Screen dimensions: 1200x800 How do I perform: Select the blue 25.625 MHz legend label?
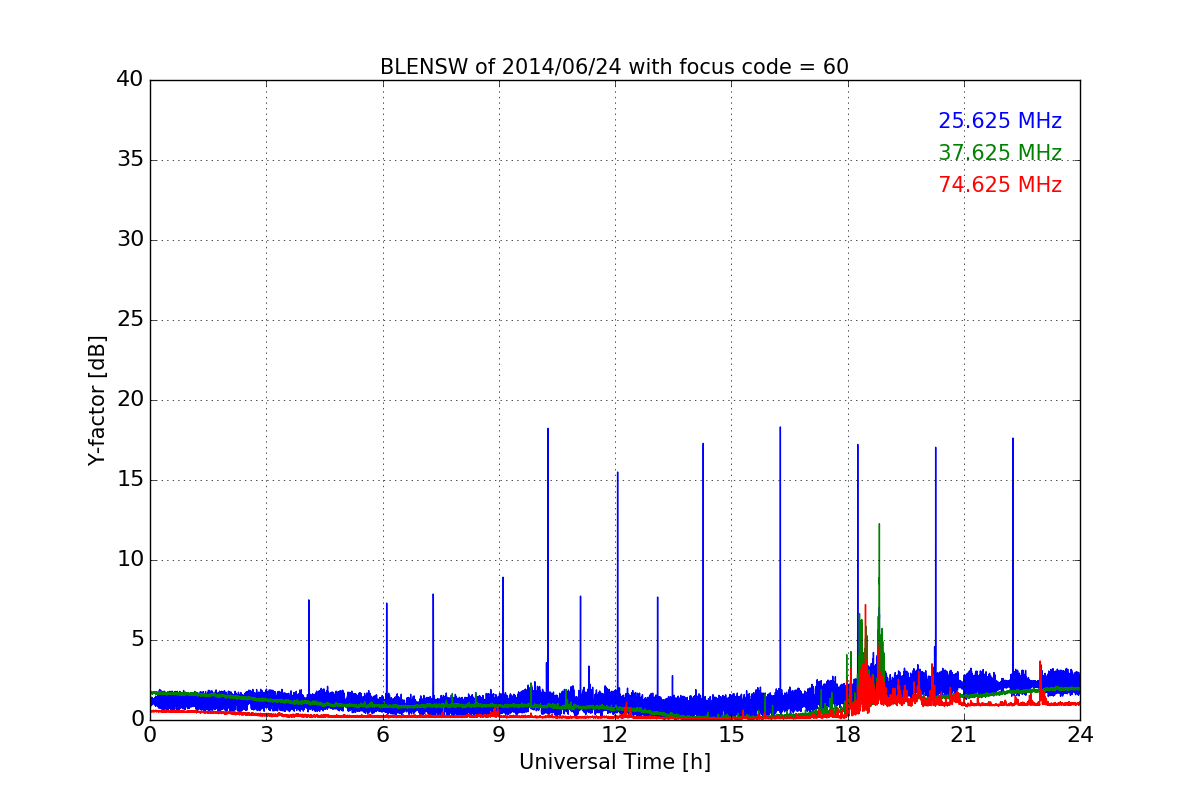(x=1000, y=121)
